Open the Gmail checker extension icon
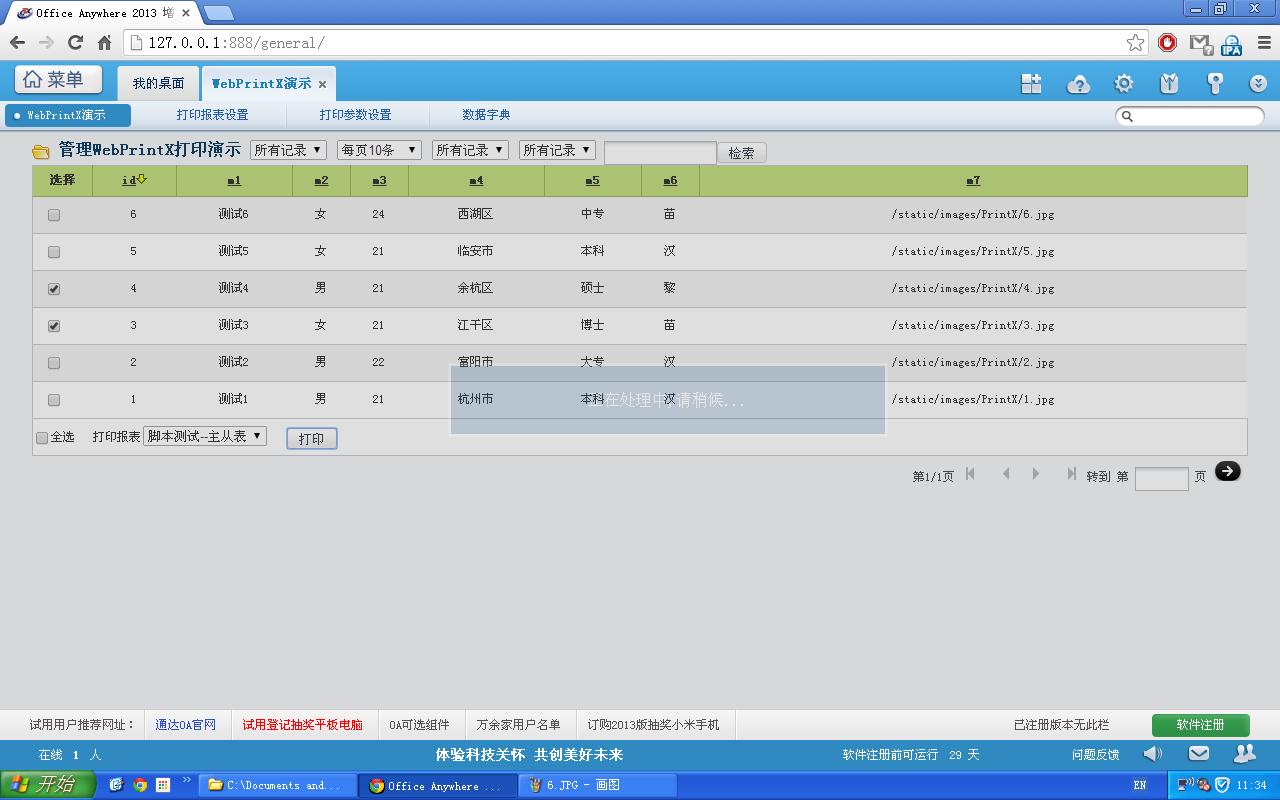Screen dimensions: 1280x800 (x=1200, y=43)
